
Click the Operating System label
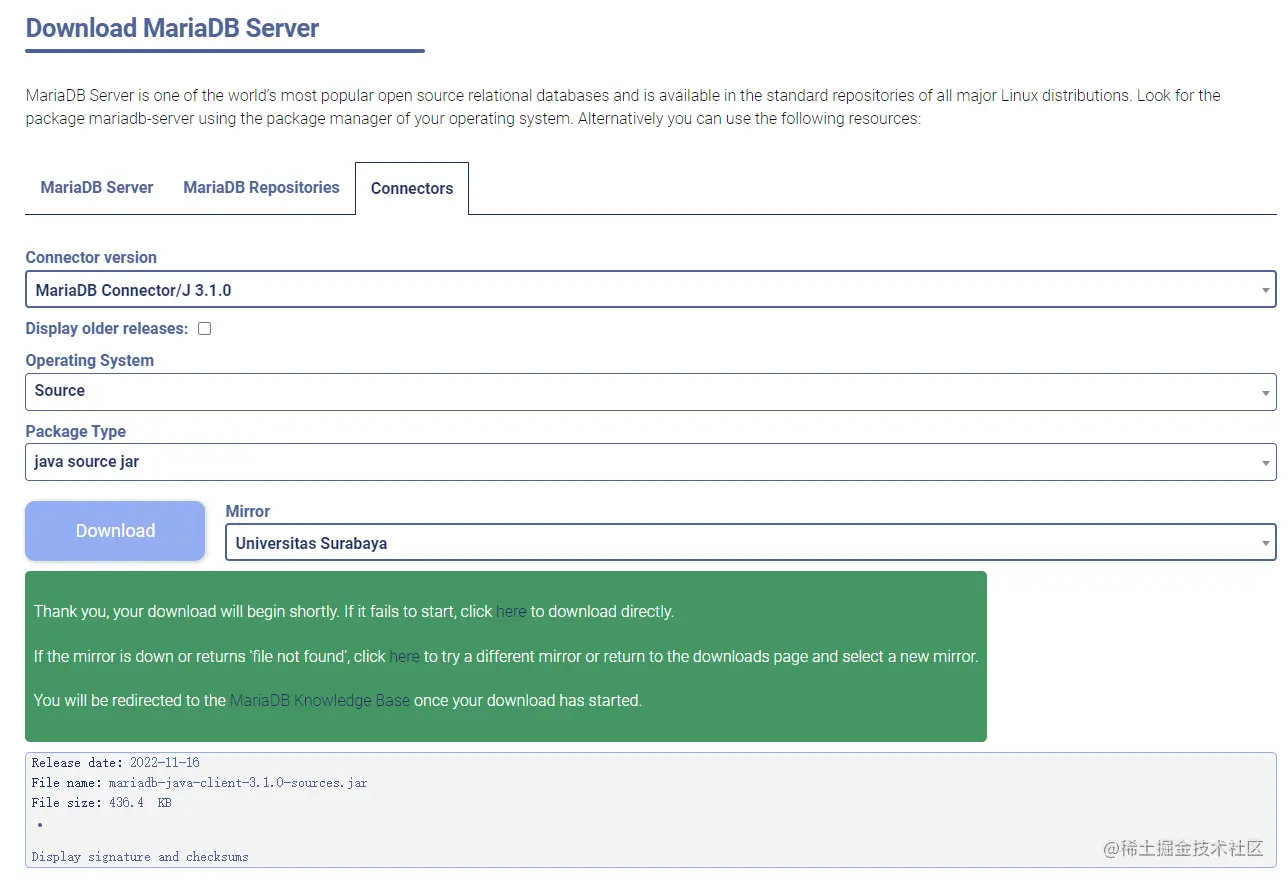click(90, 360)
